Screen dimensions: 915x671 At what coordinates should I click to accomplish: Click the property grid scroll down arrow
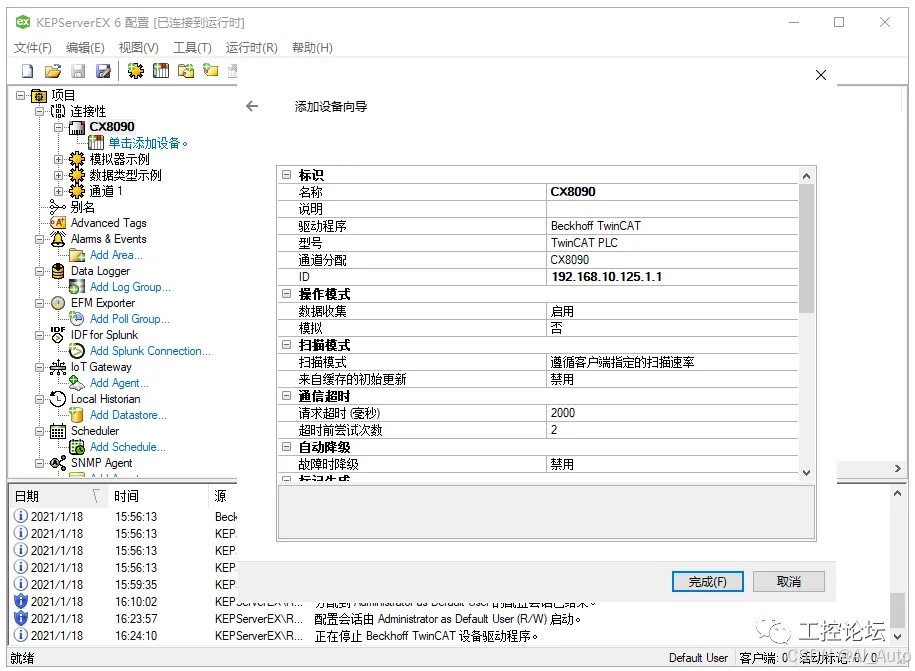806,473
